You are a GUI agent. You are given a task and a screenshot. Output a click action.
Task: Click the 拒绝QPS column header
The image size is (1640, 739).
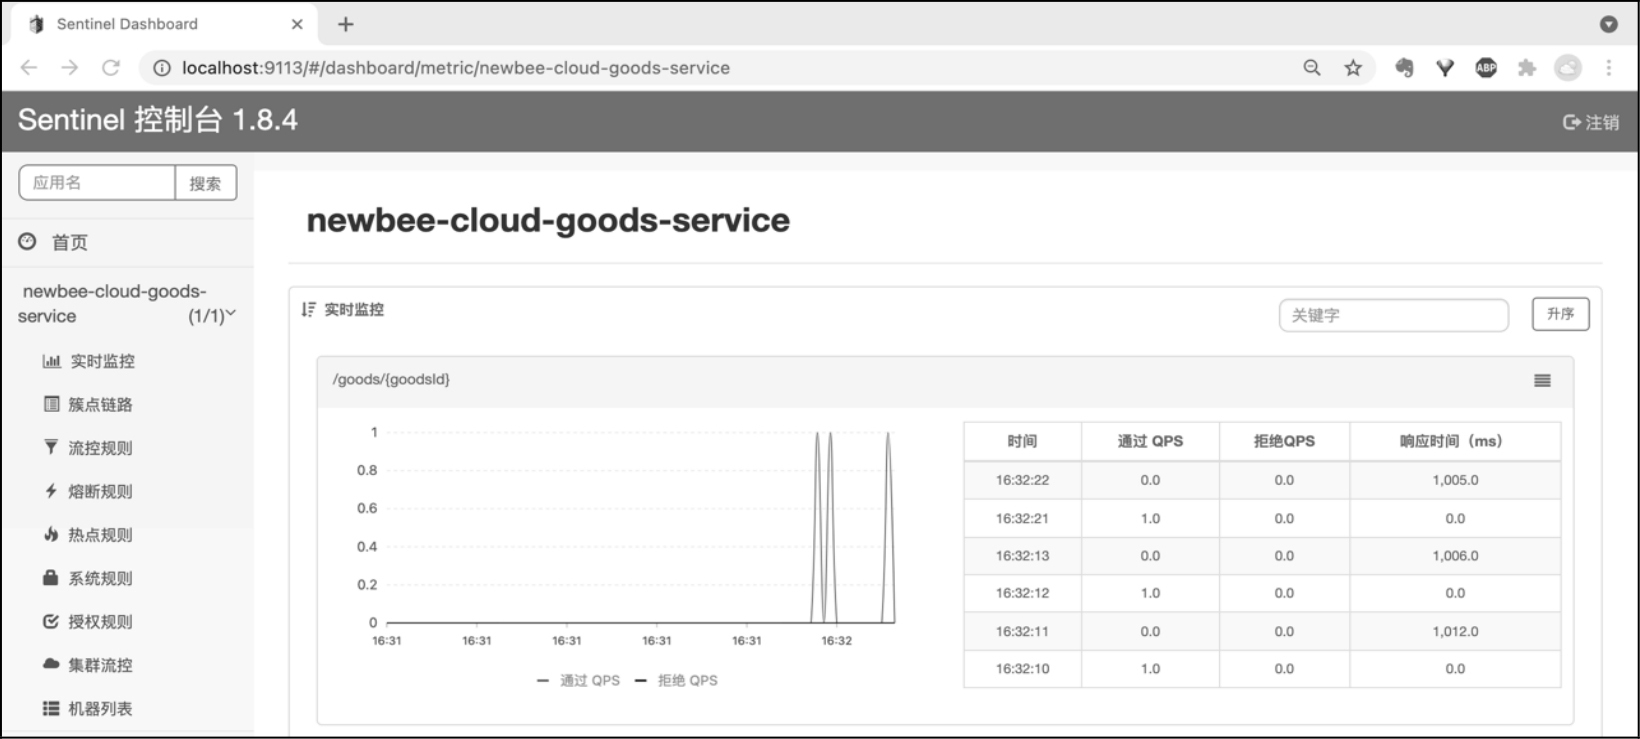[x=1284, y=441]
